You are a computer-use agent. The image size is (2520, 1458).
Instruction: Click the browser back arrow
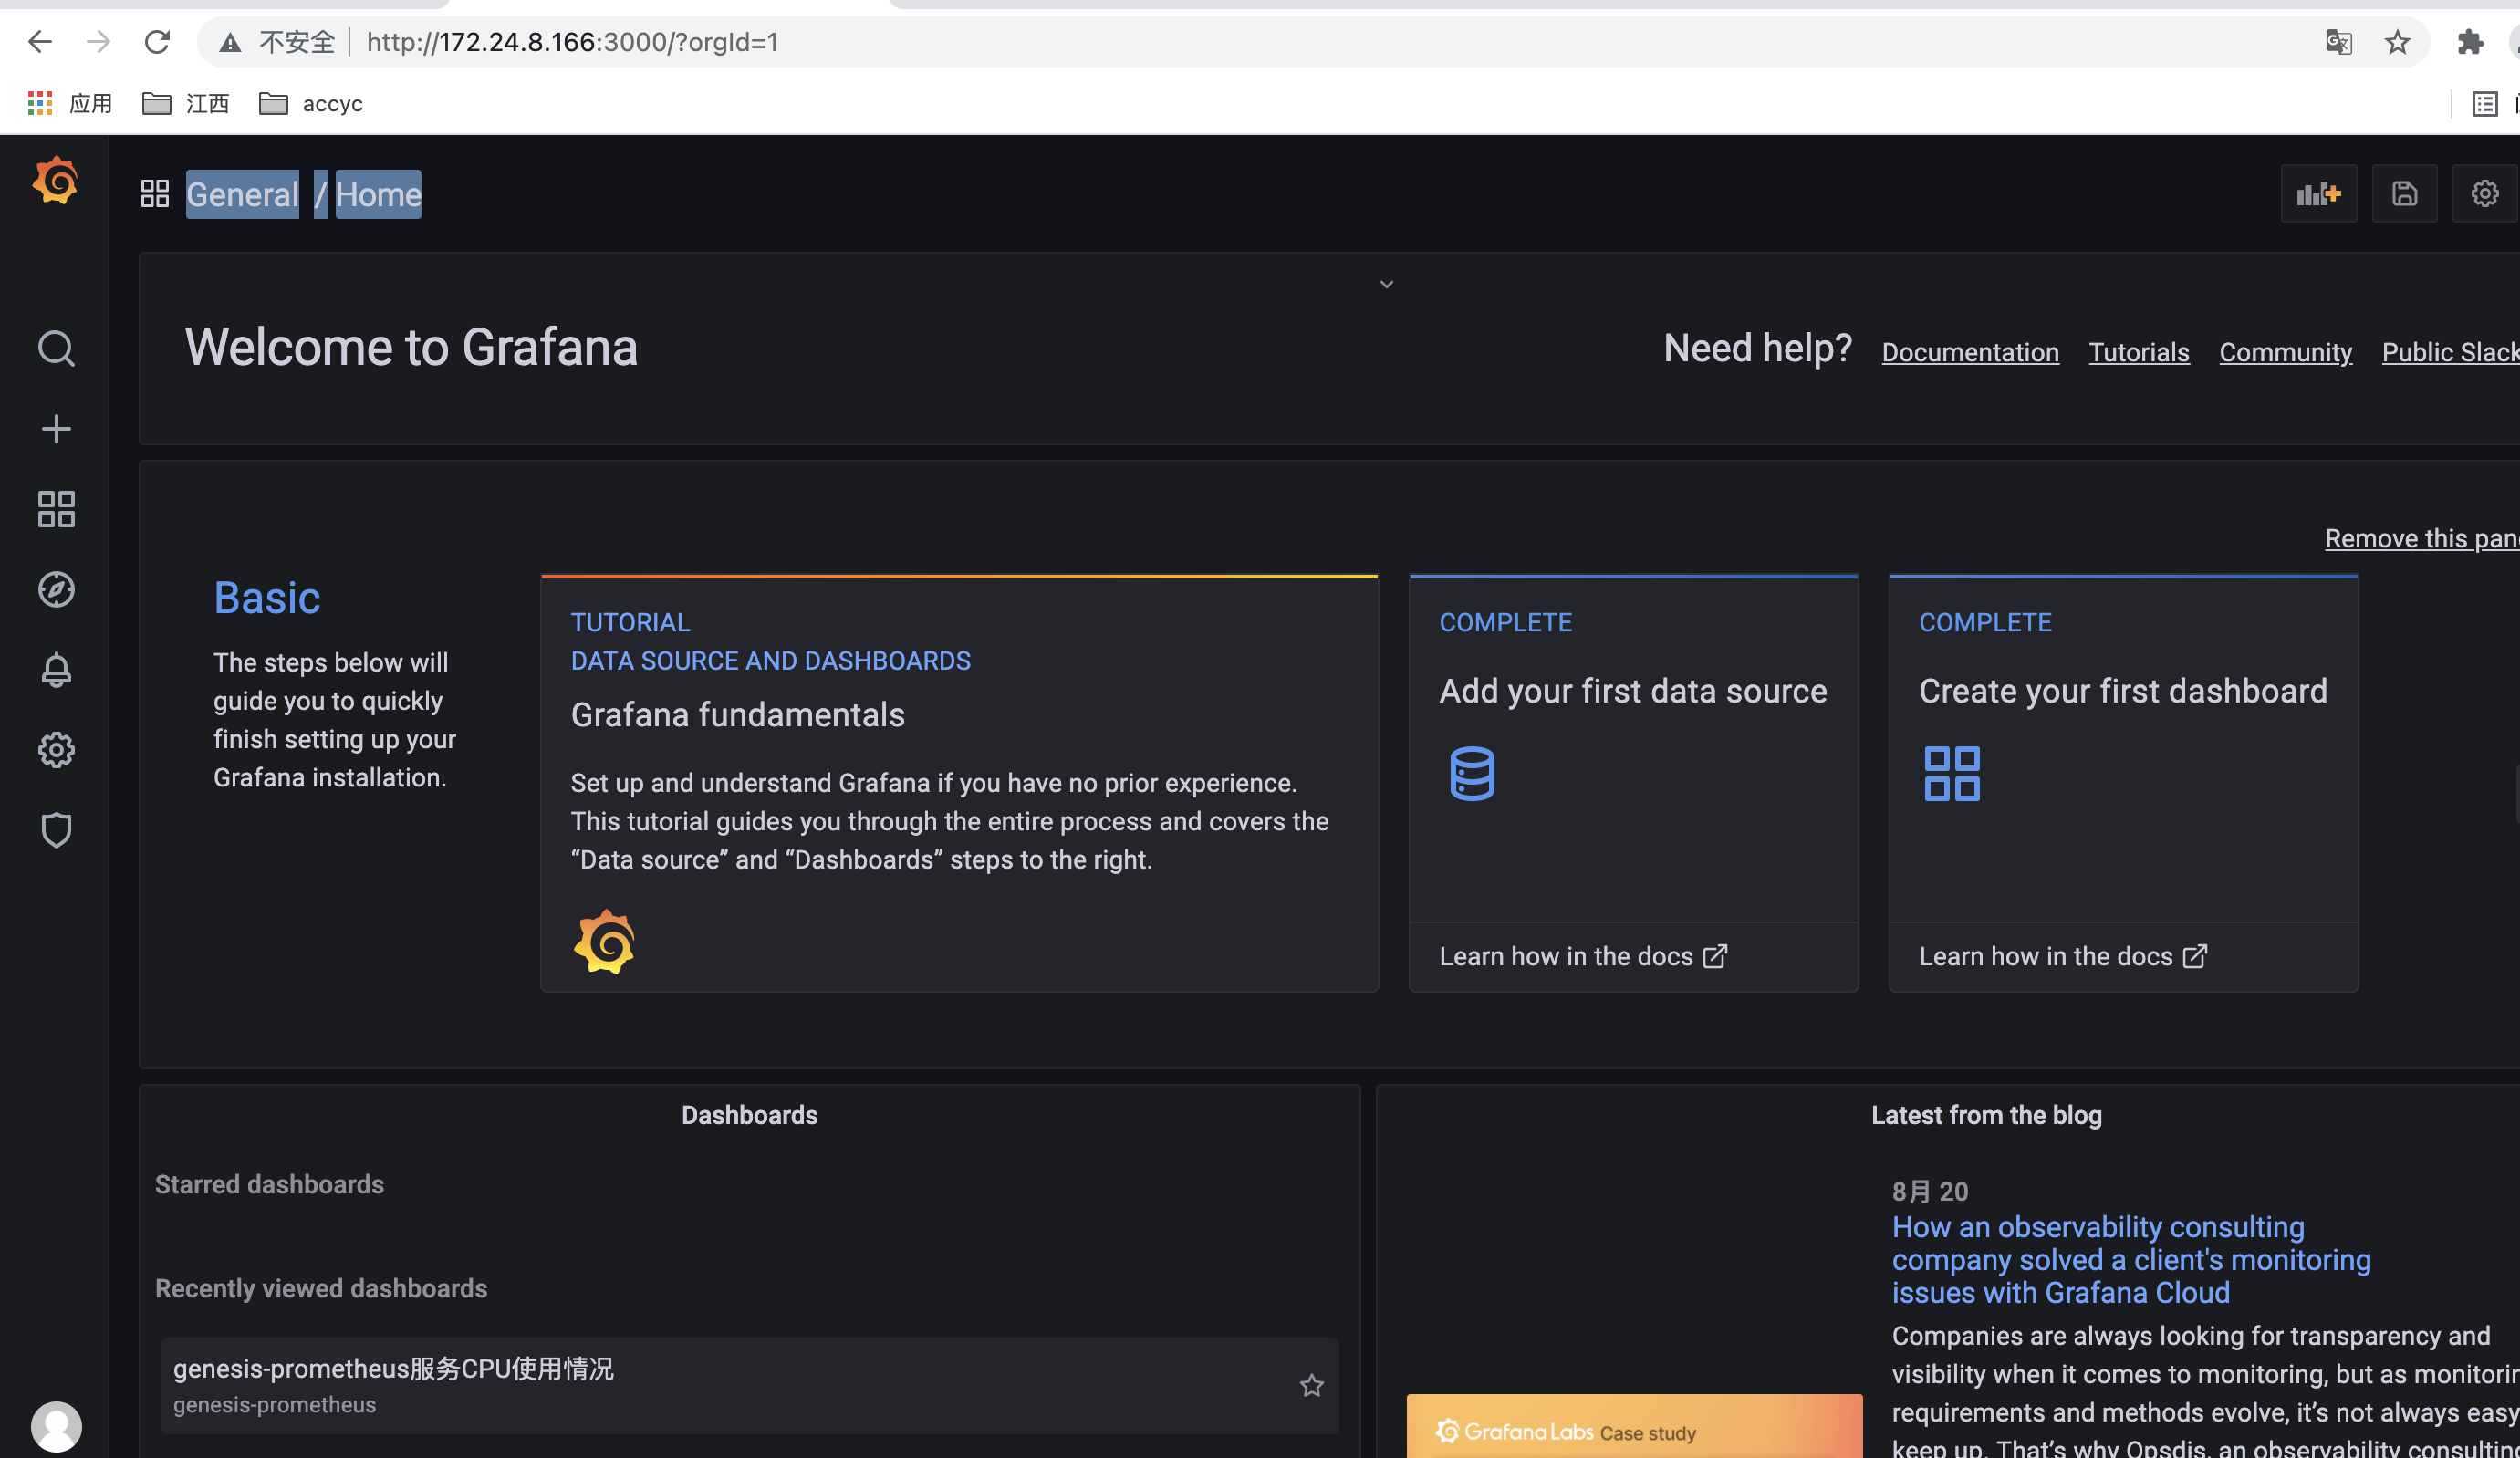pyautogui.click(x=40, y=42)
